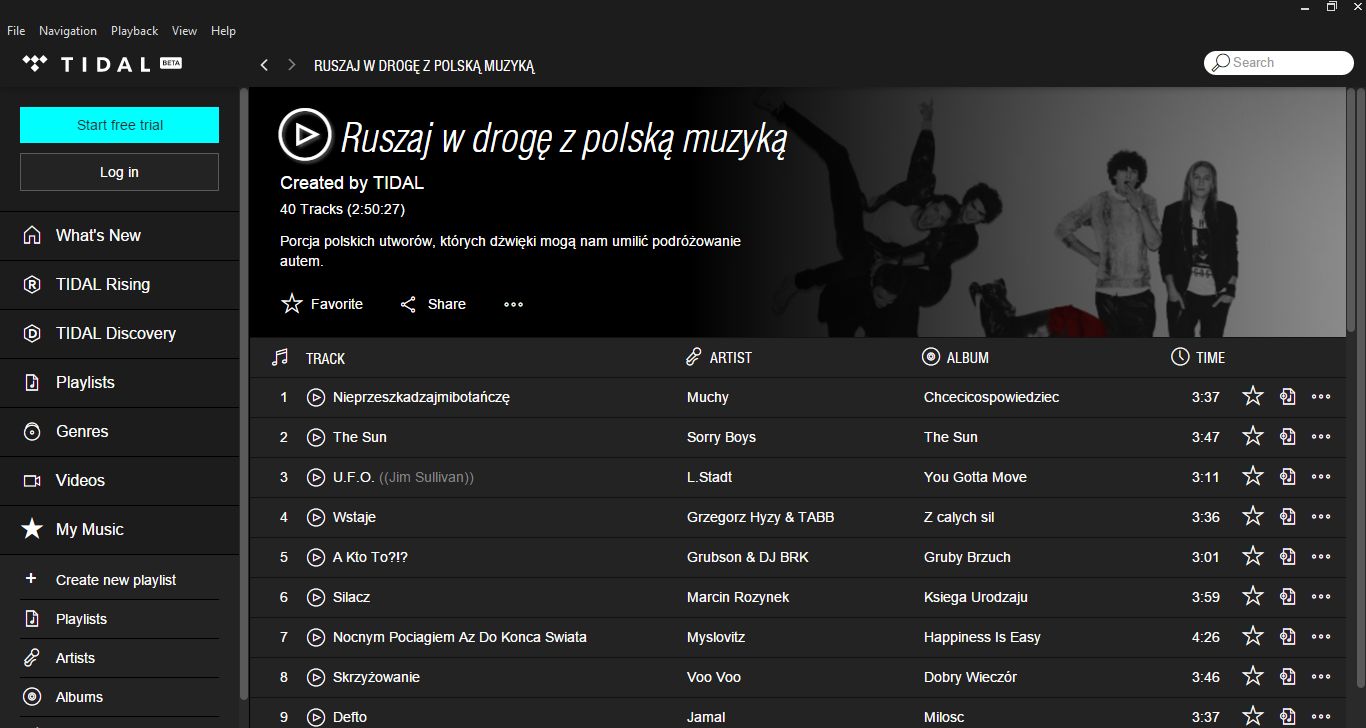Add A Kto To?!? to playlist icon
Viewport: 1366px width, 728px height.
click(1288, 557)
